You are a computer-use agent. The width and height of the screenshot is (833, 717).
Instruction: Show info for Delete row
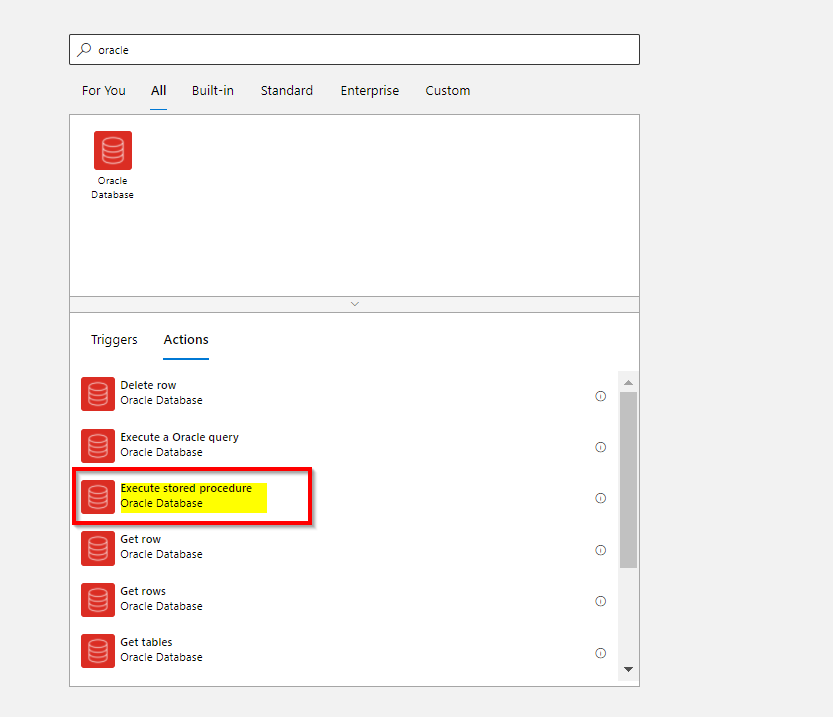pyautogui.click(x=600, y=396)
